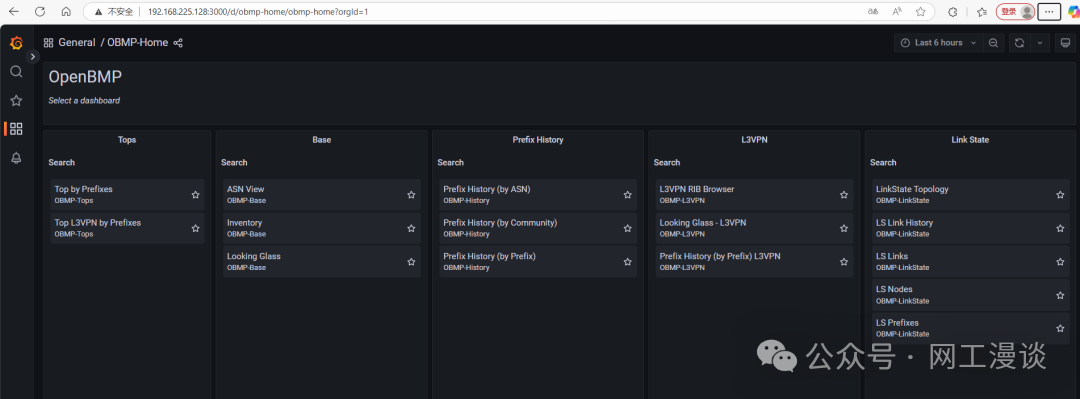The height and width of the screenshot is (399, 1080).
Task: Open the browser read aloud icon
Action: click(x=897, y=12)
